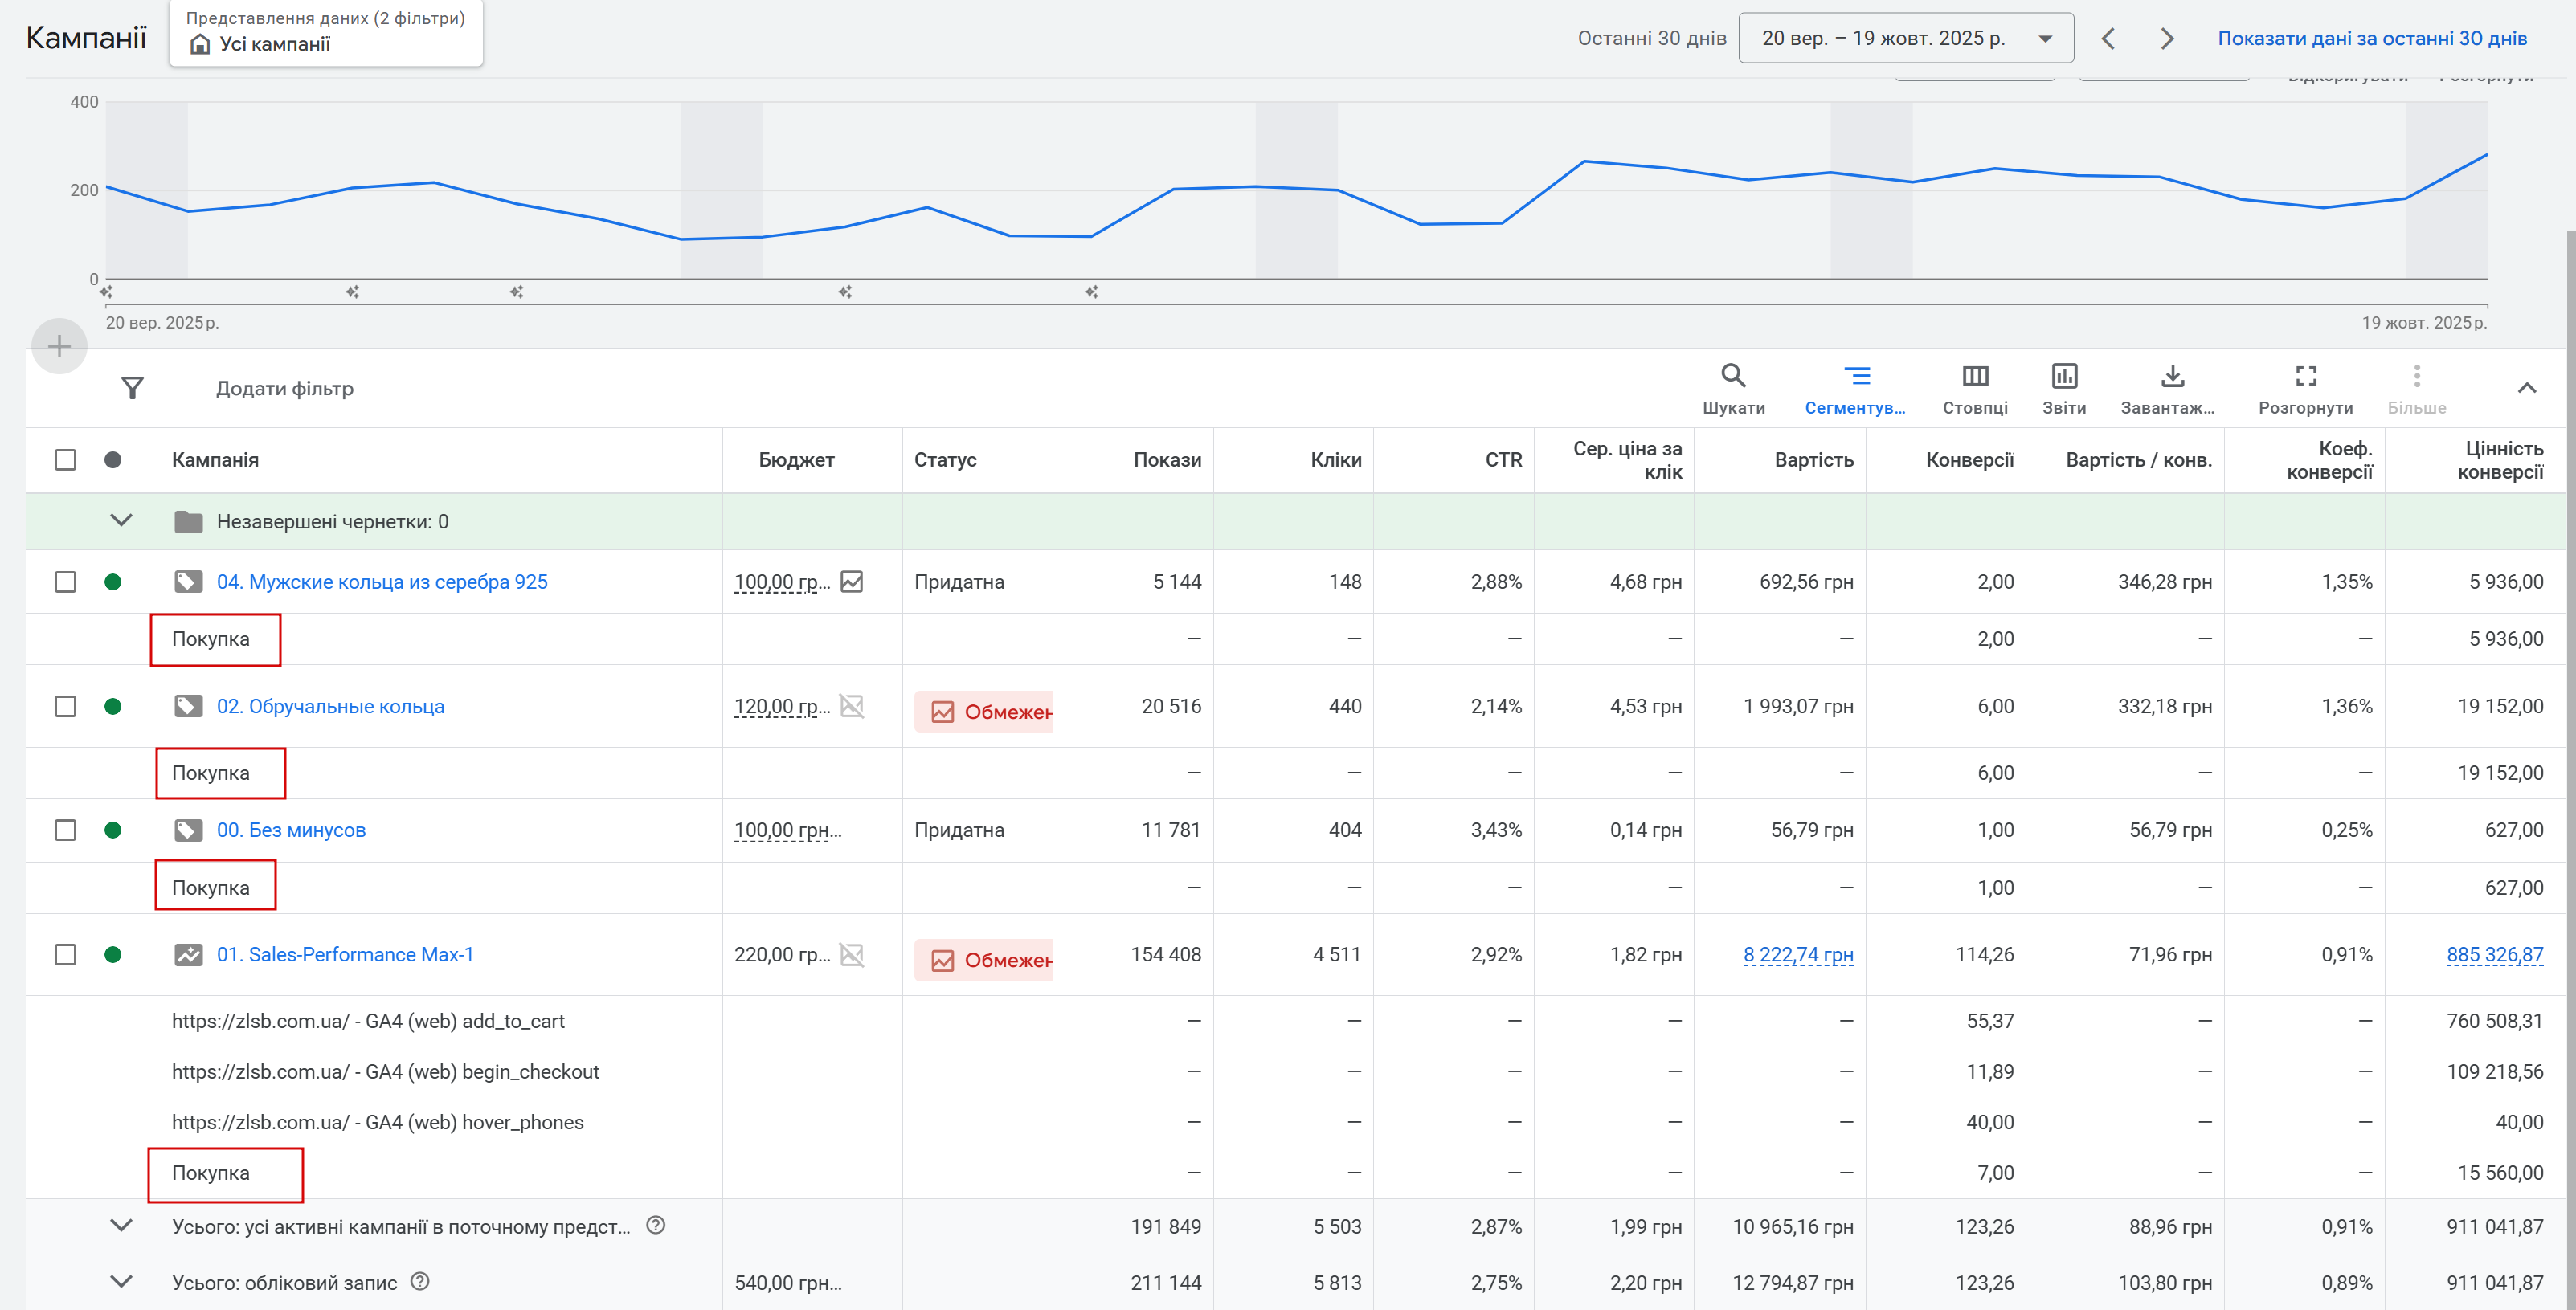The image size is (2576, 1310).
Task: Click the round plus button below the chart
Action: tap(59, 347)
